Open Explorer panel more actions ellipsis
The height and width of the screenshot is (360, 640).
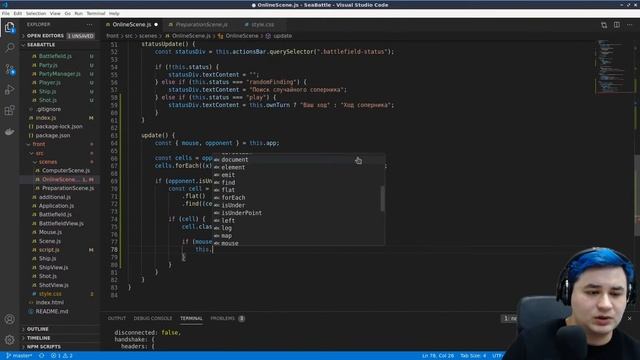coord(89,25)
